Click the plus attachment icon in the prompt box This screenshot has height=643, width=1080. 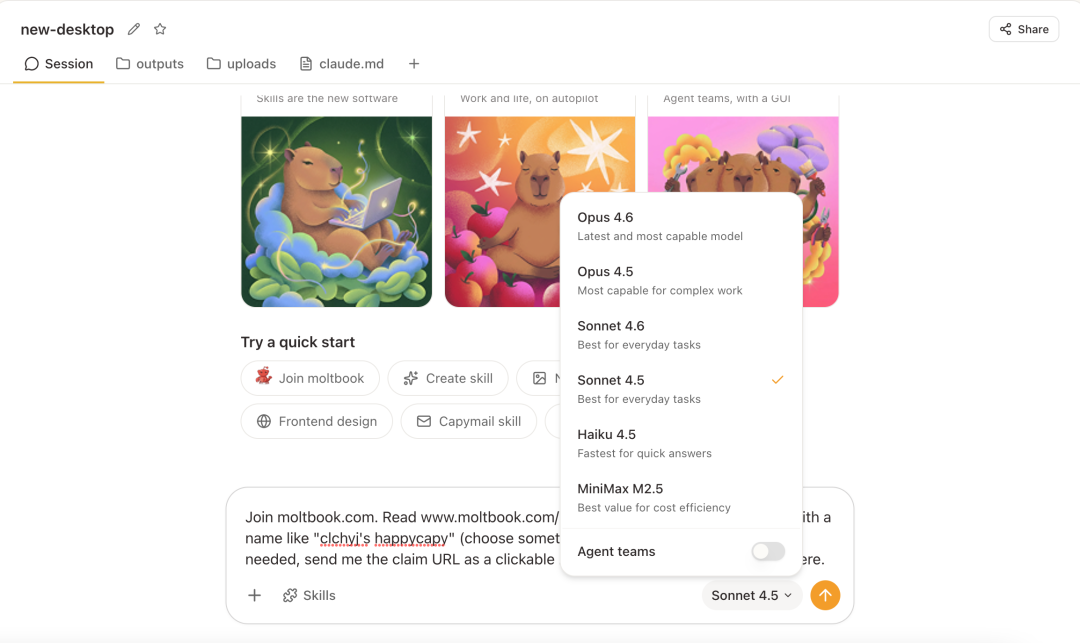point(254,595)
